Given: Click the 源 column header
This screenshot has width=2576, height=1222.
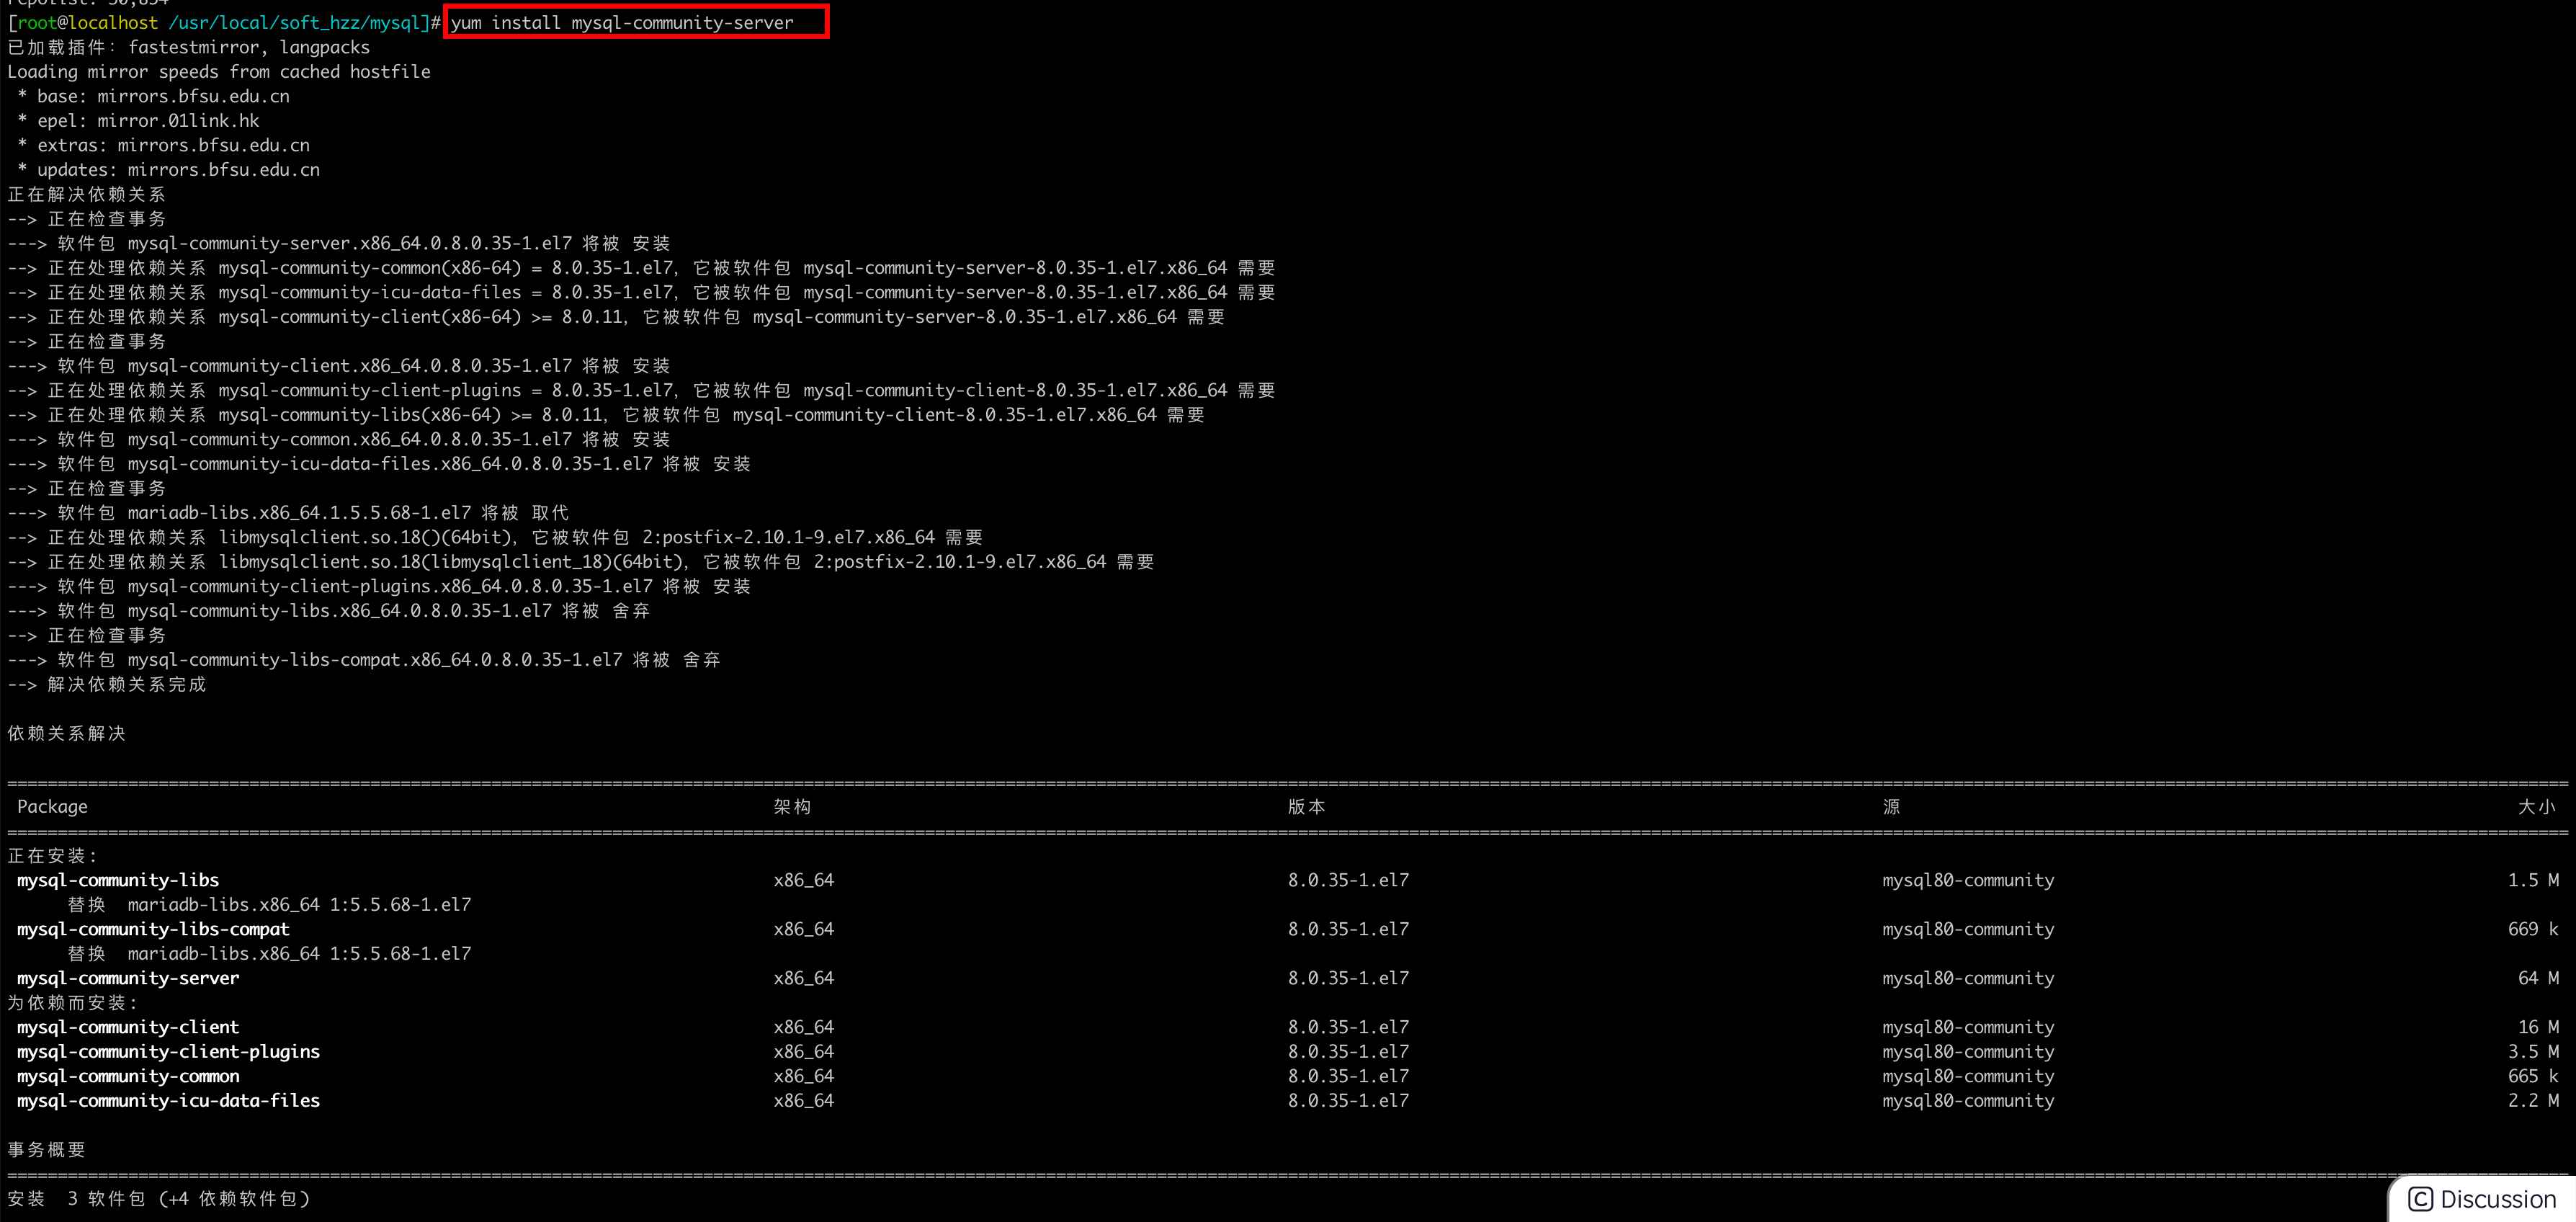Looking at the screenshot, I should click(x=1891, y=807).
